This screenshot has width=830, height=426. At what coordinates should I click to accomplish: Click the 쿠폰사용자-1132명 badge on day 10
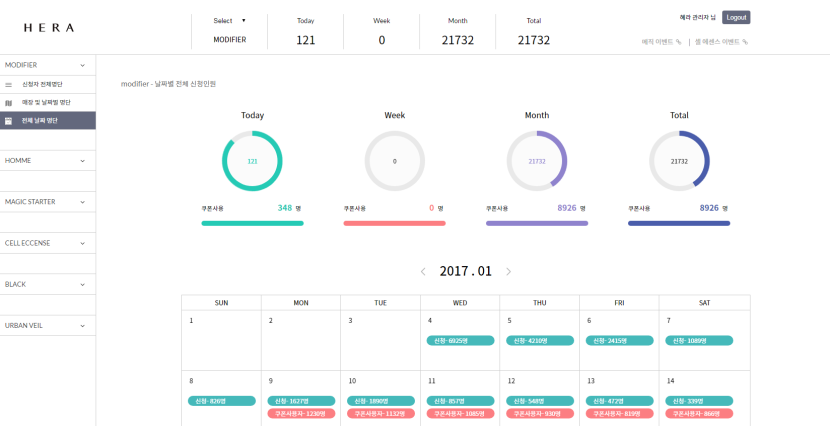pos(381,413)
